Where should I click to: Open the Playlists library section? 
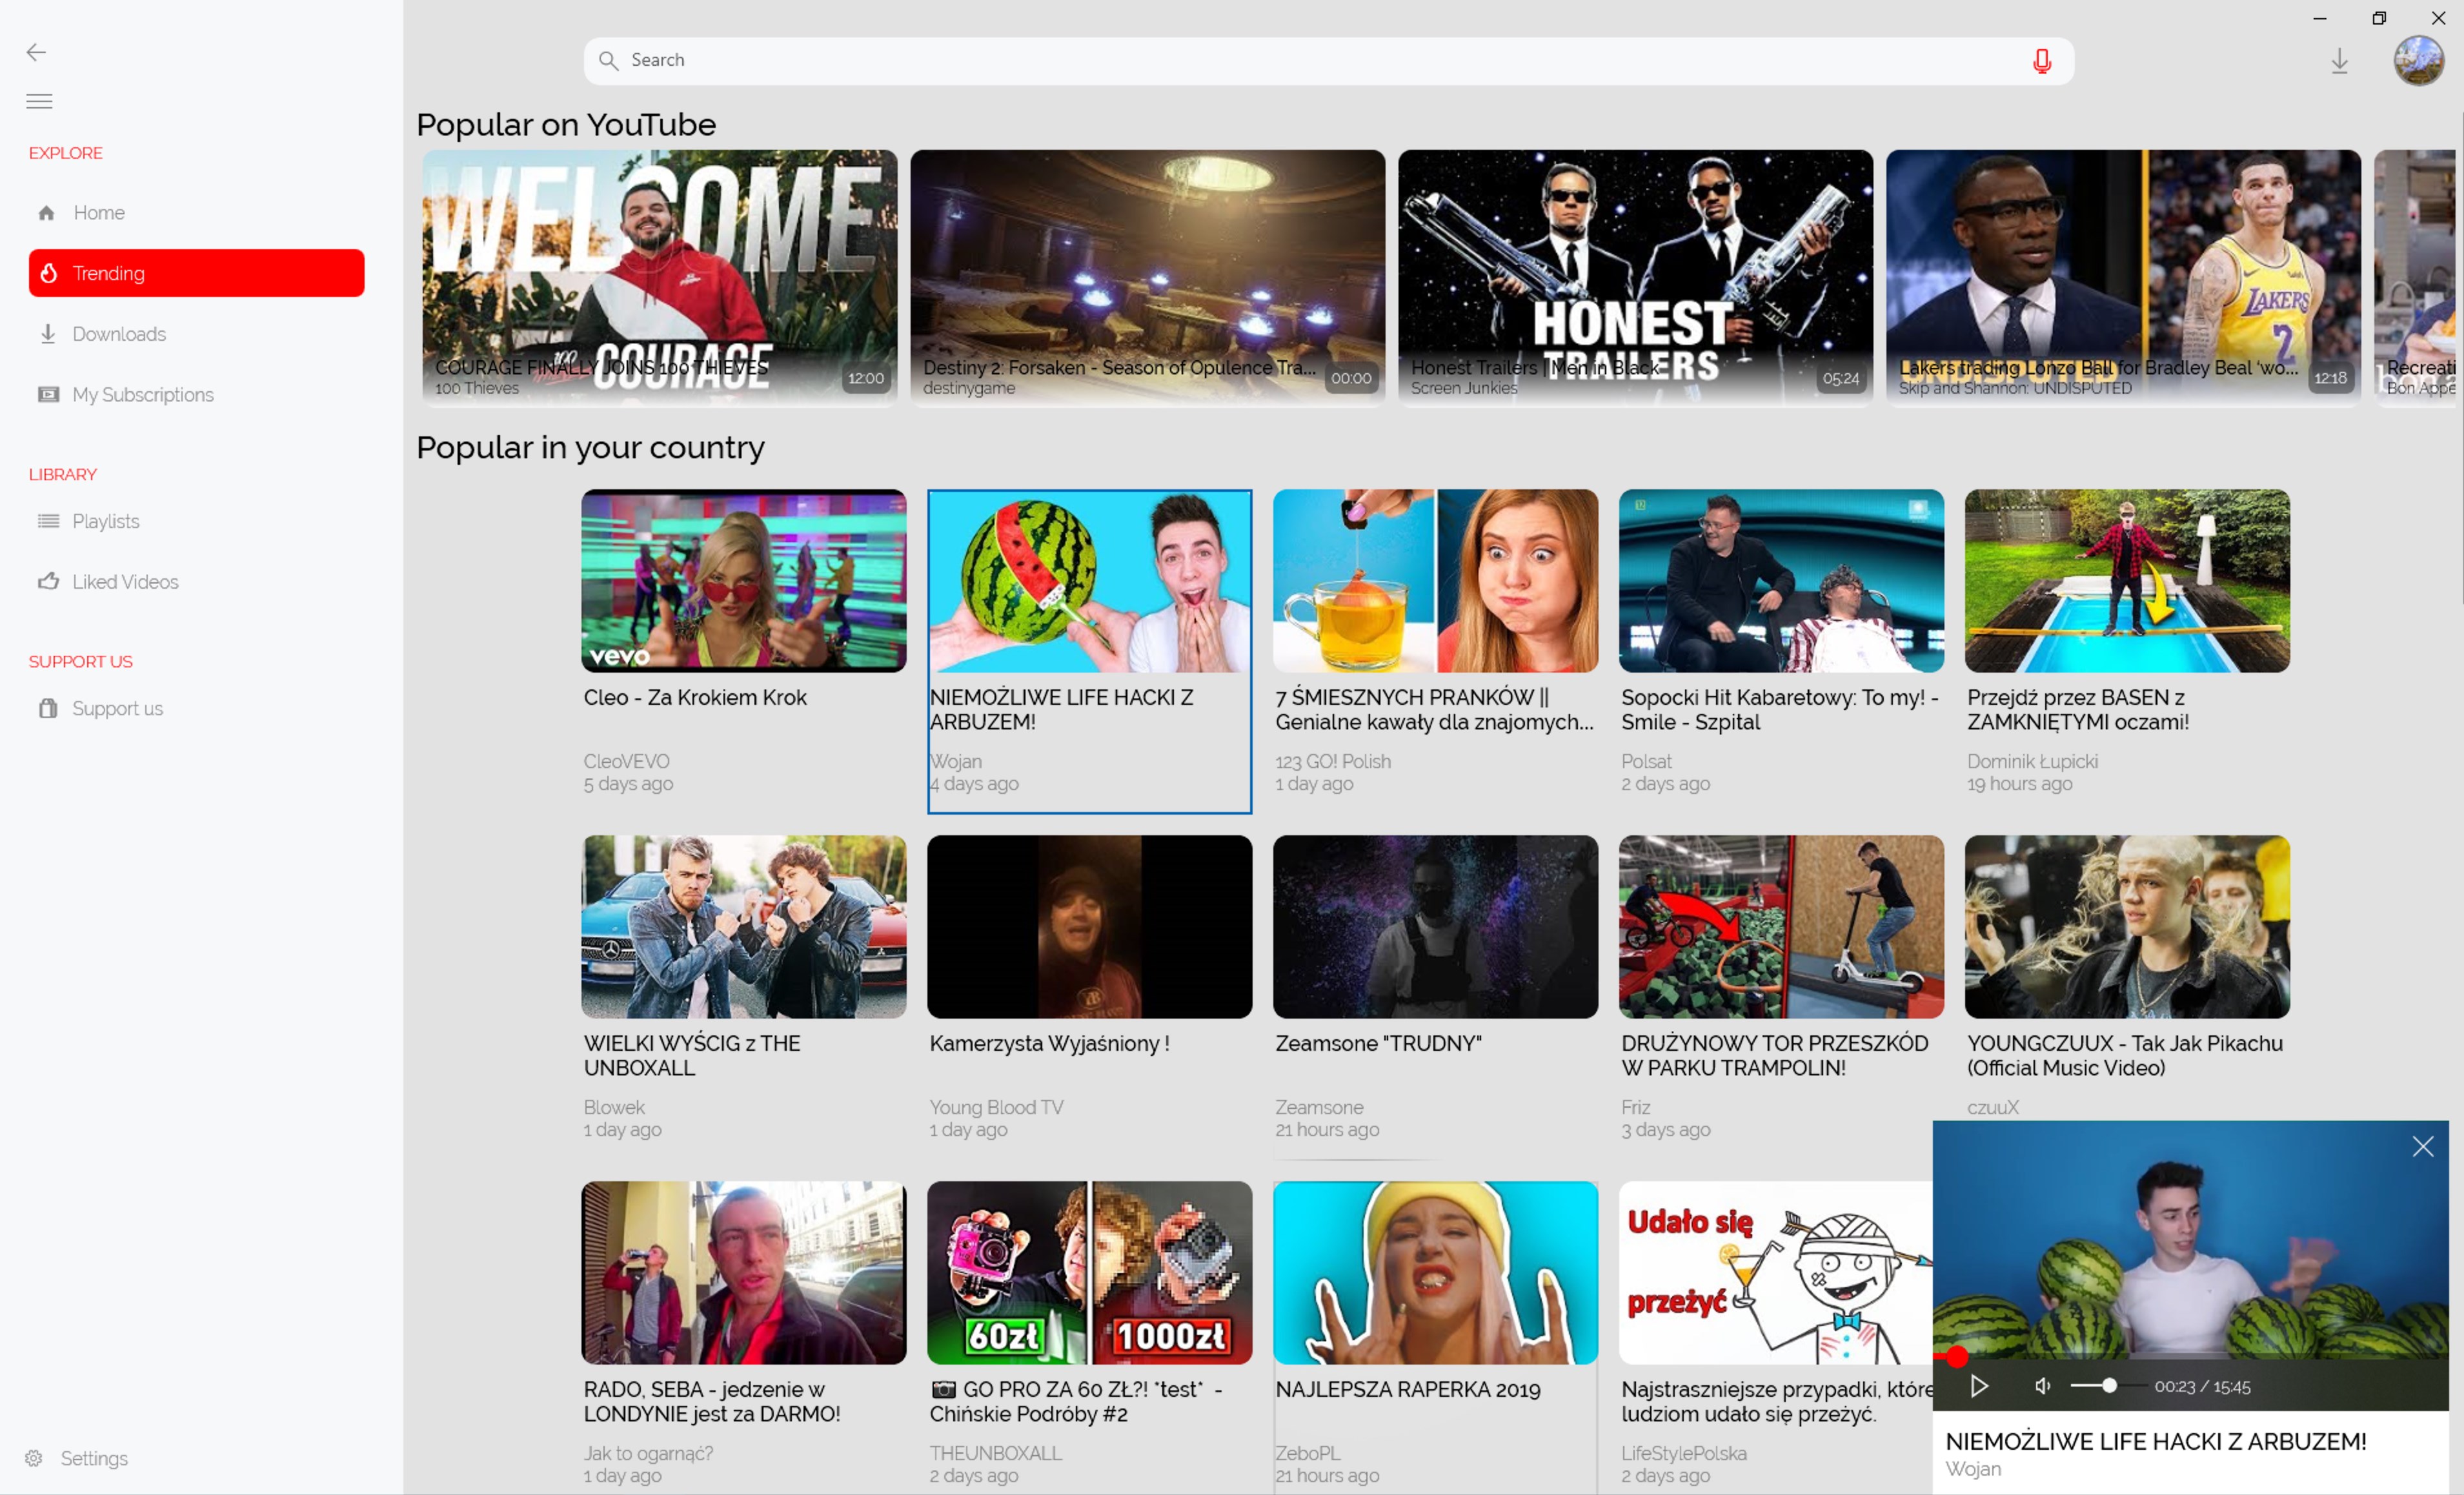point(105,521)
